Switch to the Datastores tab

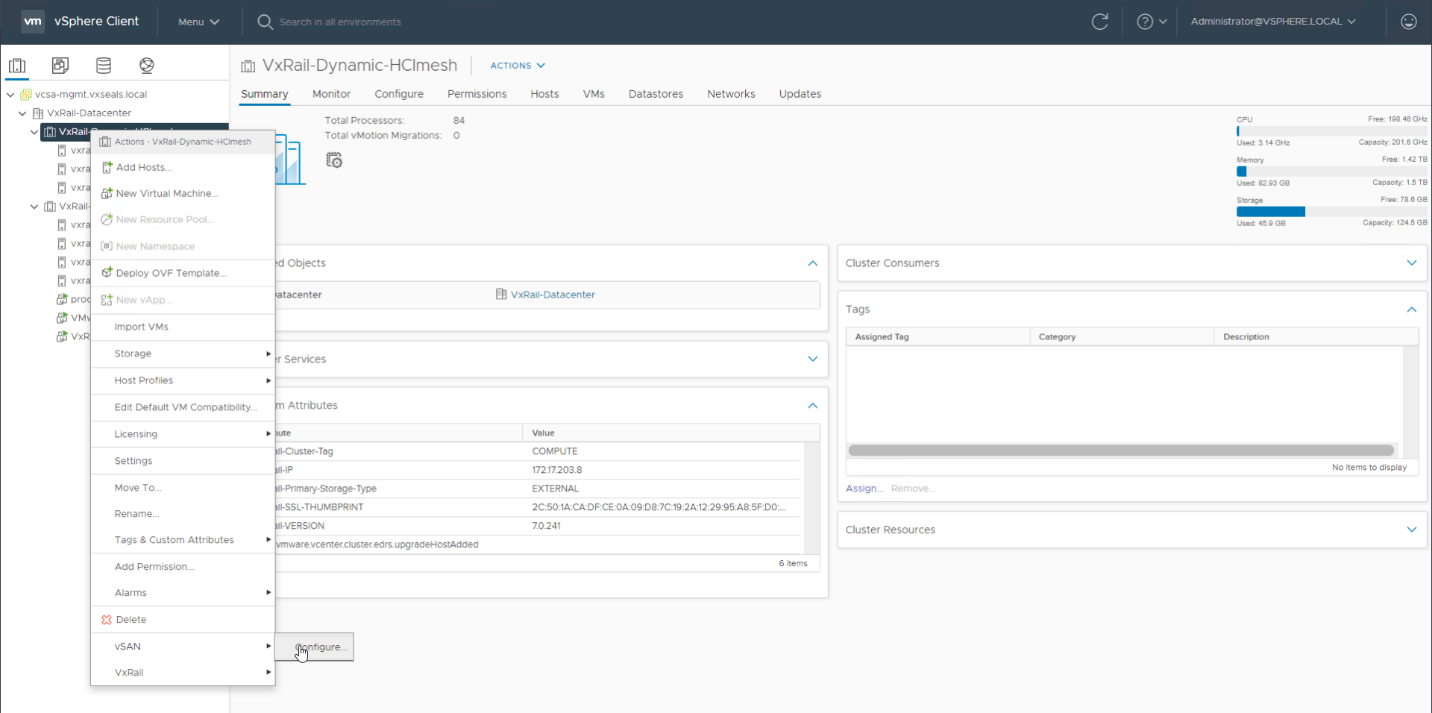pos(655,94)
